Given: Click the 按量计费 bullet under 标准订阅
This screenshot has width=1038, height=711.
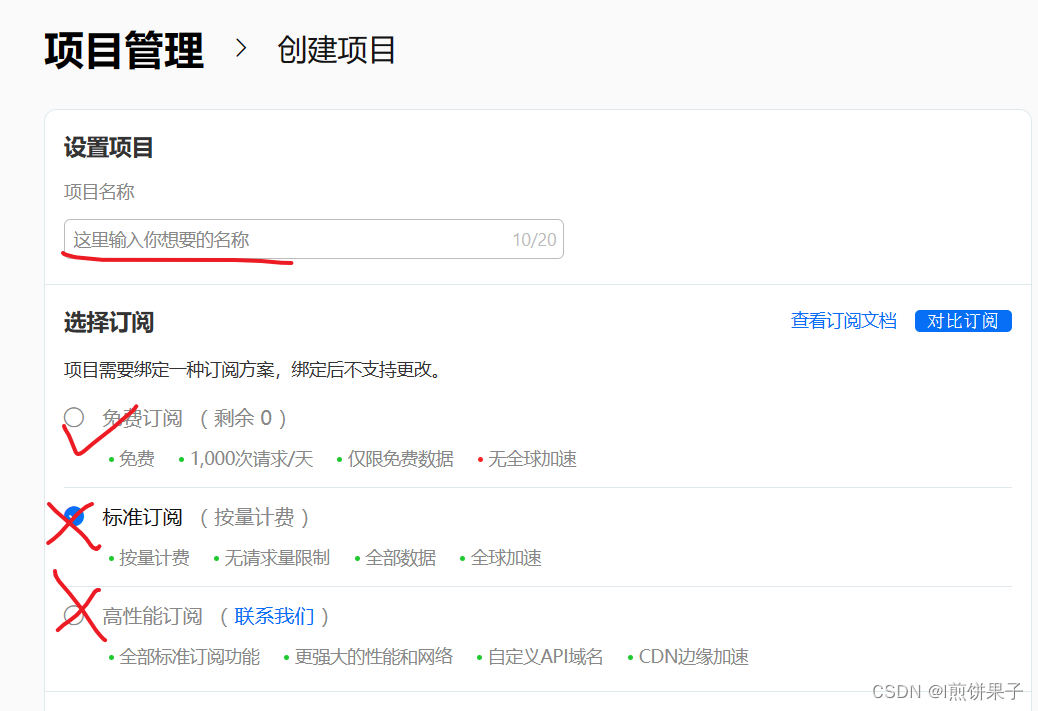Looking at the screenshot, I should (x=154, y=558).
